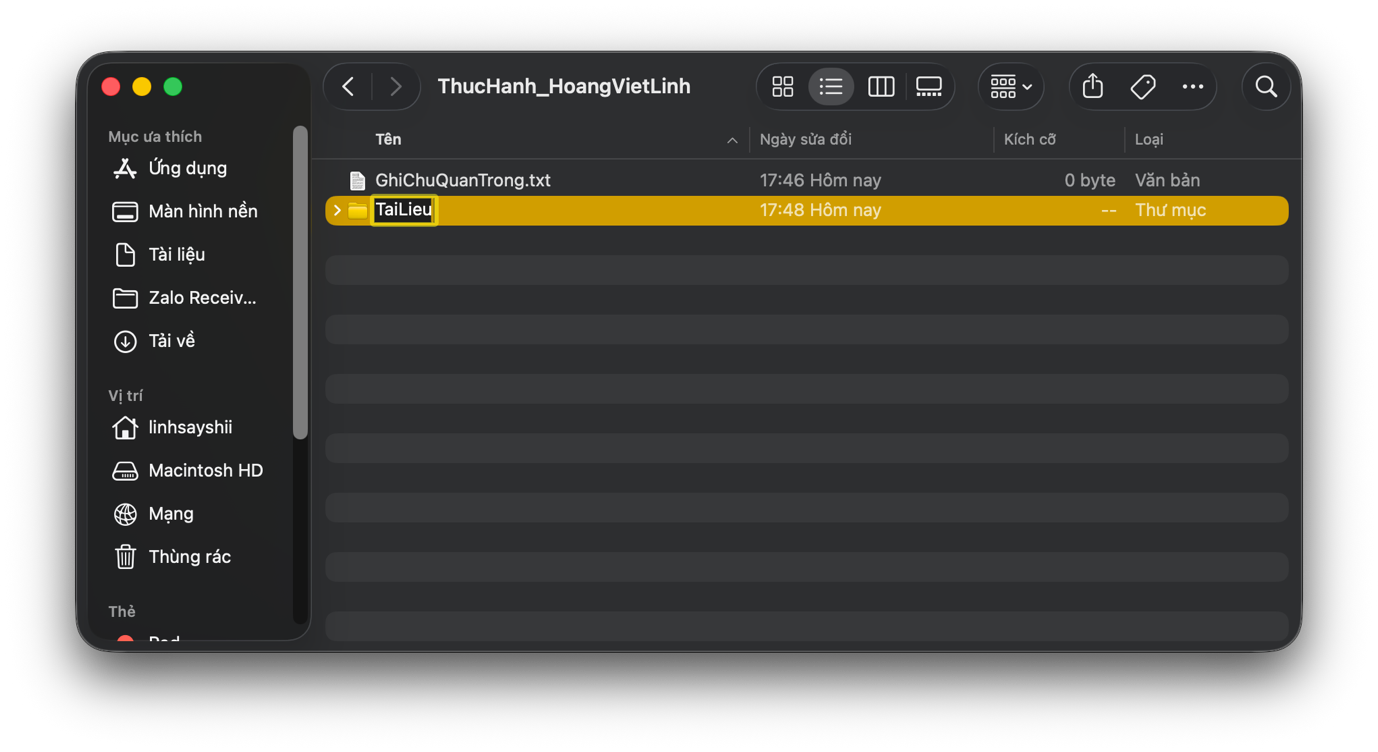The height and width of the screenshot is (752, 1378).
Task: Click the Macintosh HD drive icon
Action: pos(125,470)
